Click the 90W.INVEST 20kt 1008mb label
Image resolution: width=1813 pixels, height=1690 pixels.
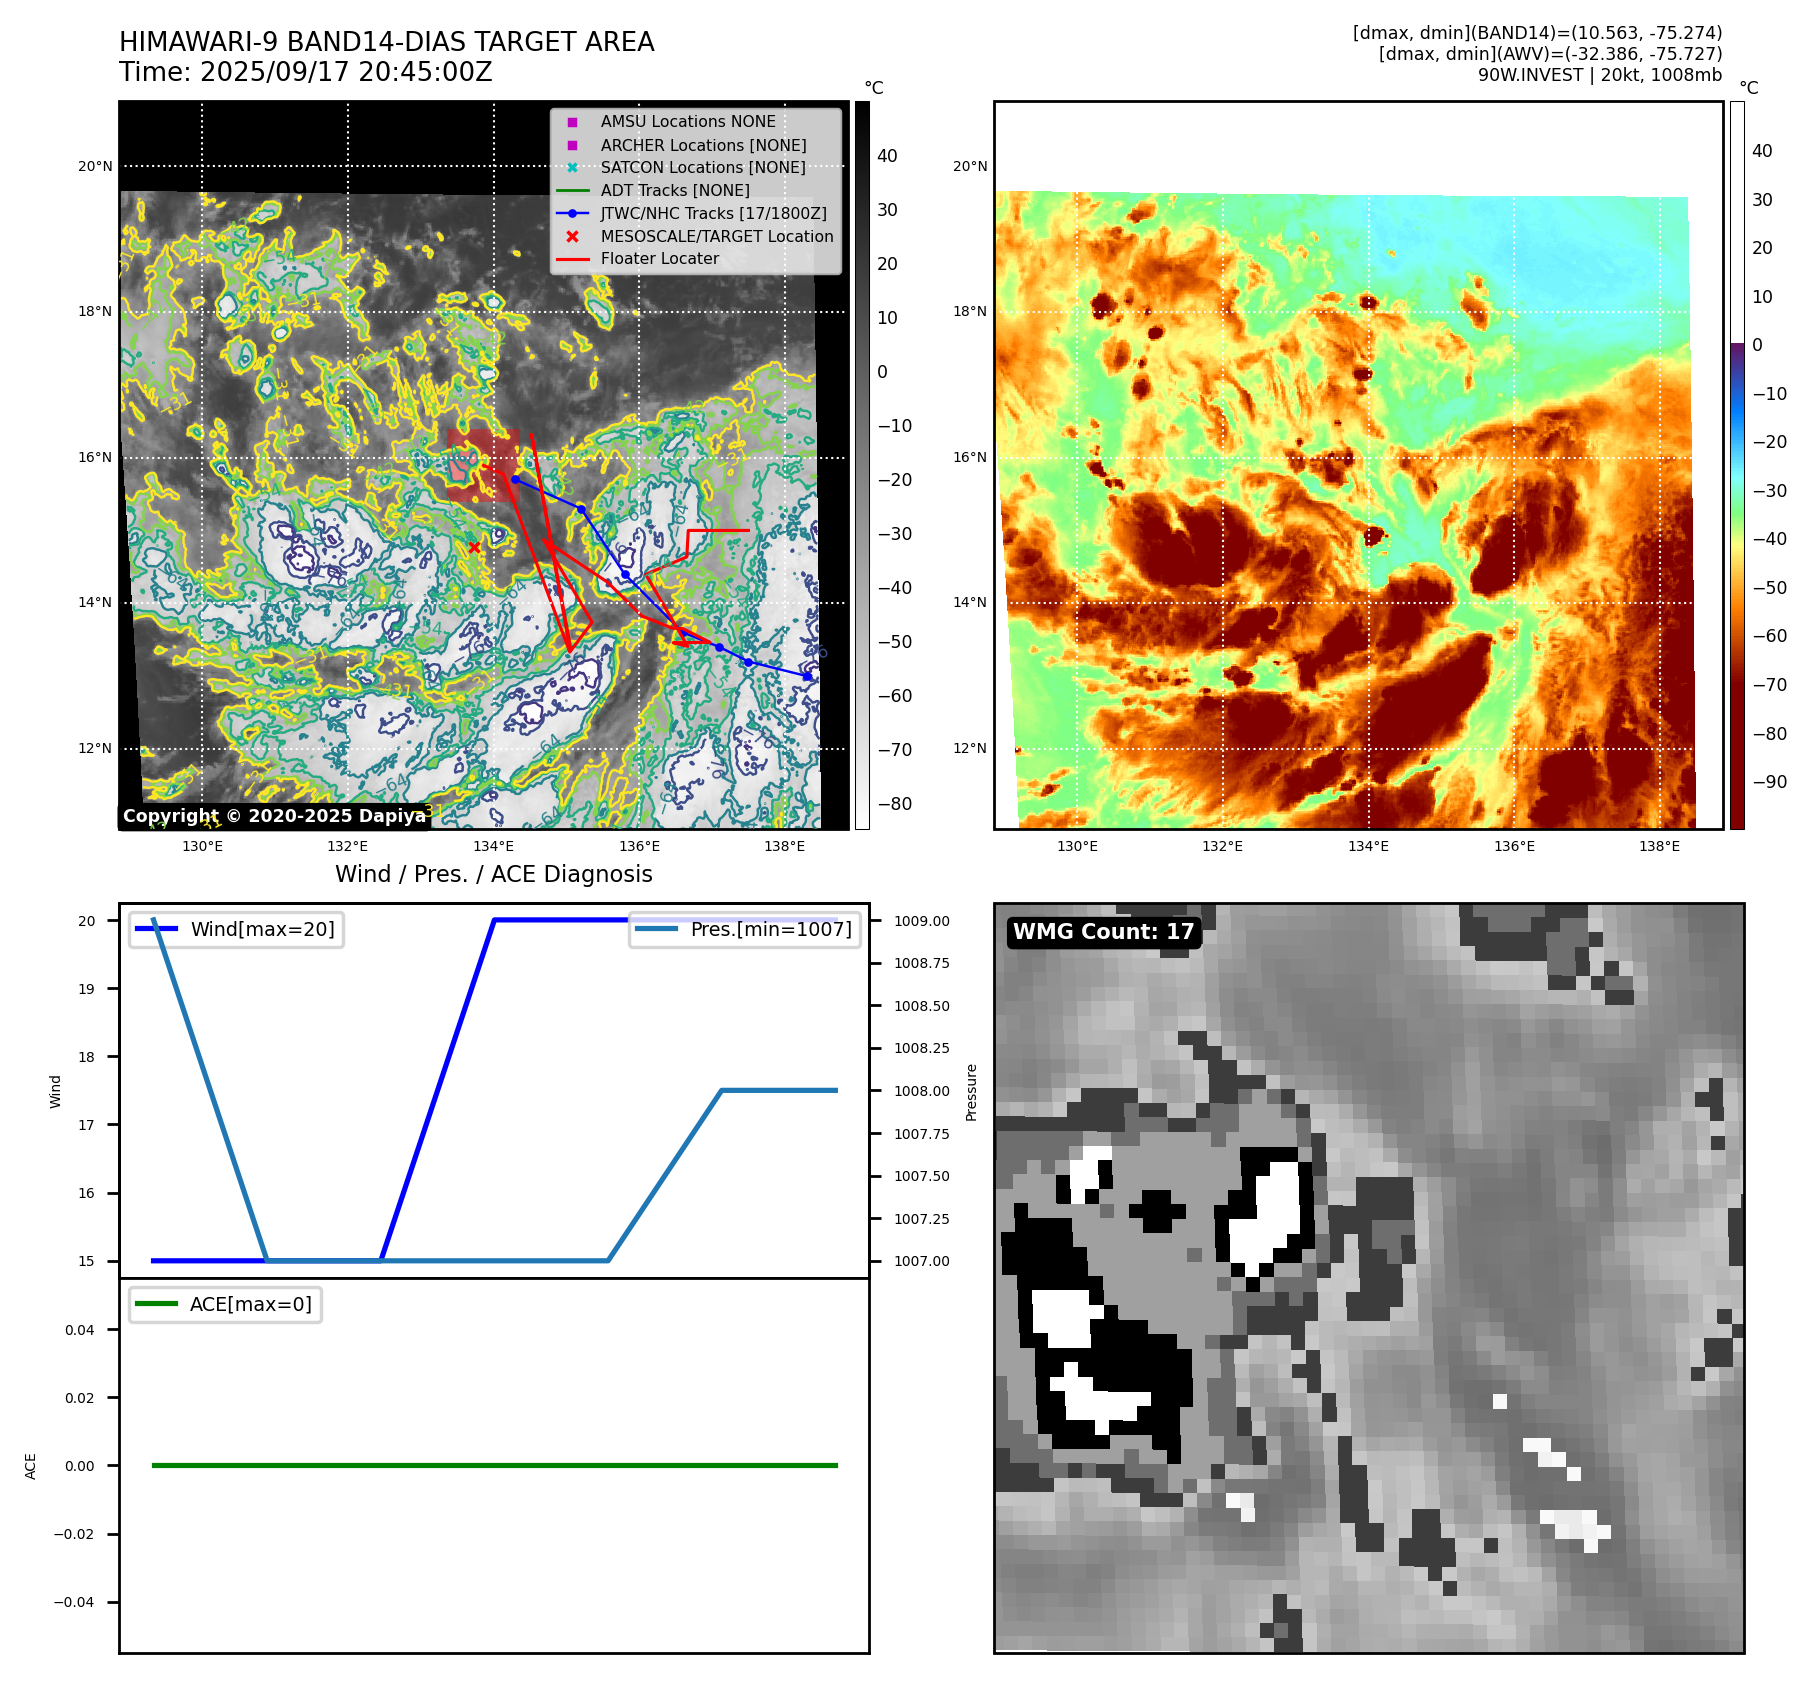[x=1600, y=75]
